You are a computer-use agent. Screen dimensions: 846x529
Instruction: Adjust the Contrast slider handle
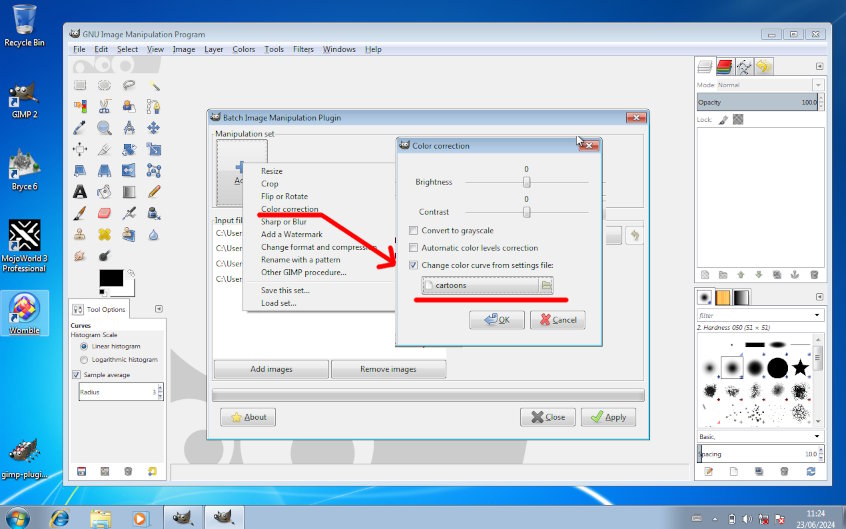click(x=527, y=212)
